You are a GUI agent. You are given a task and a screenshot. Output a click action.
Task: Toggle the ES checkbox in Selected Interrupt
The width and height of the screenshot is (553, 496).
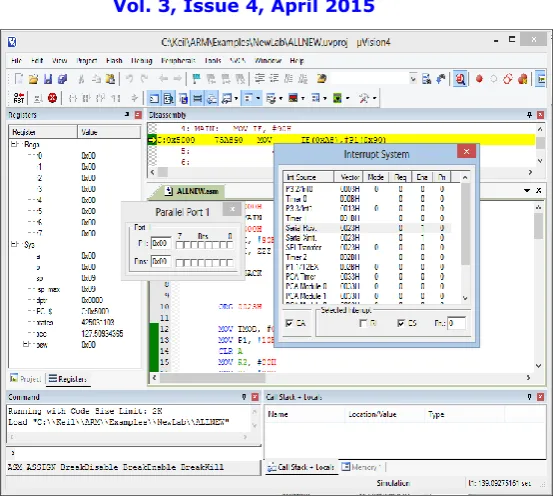(x=401, y=323)
